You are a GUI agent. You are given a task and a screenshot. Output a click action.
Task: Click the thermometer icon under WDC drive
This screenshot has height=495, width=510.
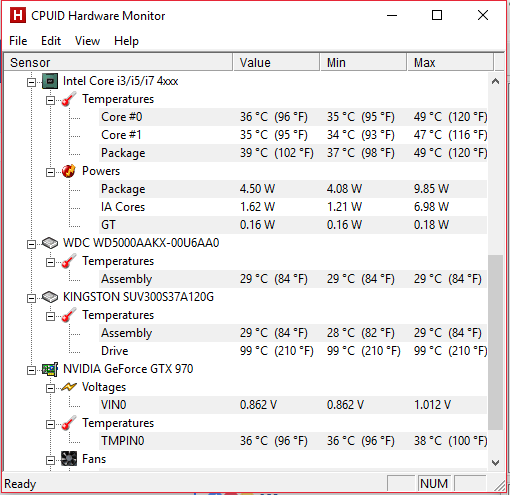[x=69, y=261]
